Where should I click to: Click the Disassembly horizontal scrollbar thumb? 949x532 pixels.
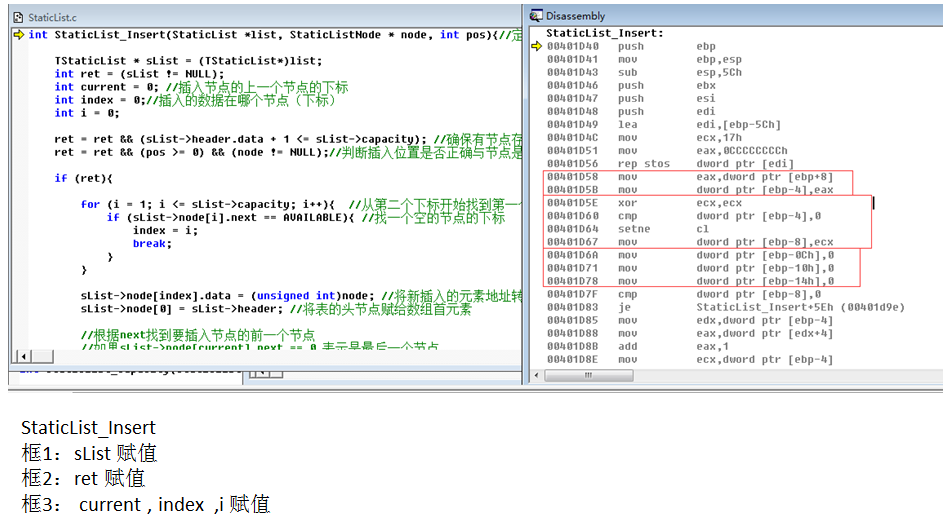(589, 375)
